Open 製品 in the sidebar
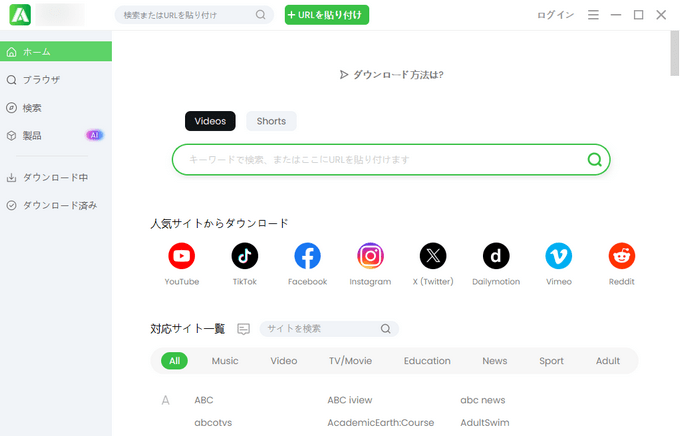680x436 pixels. point(56,135)
